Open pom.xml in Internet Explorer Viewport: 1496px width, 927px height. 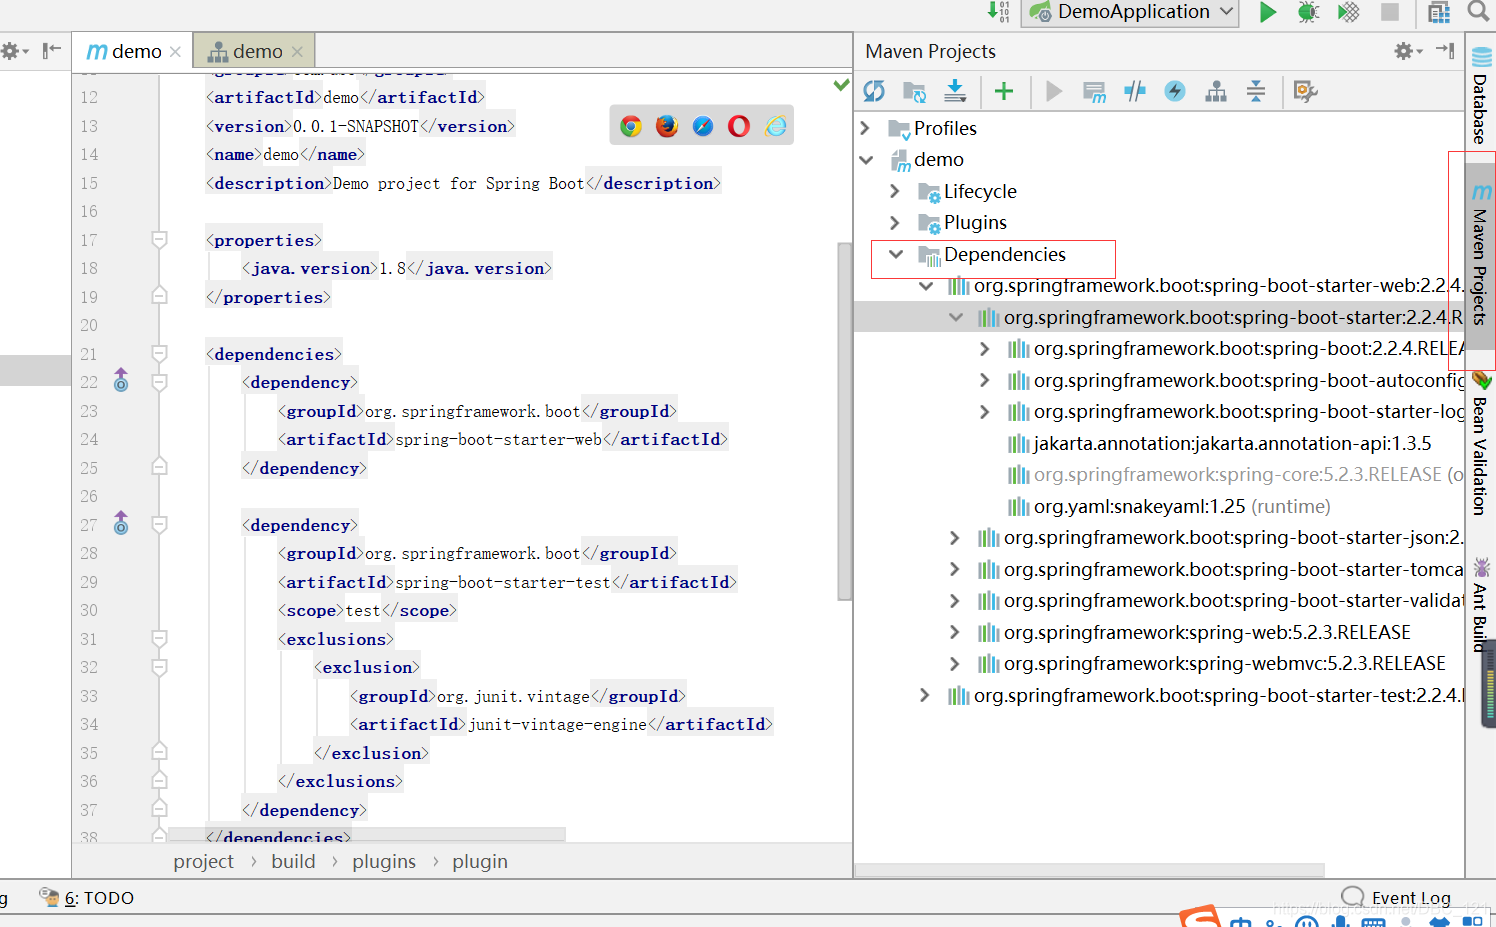(776, 126)
